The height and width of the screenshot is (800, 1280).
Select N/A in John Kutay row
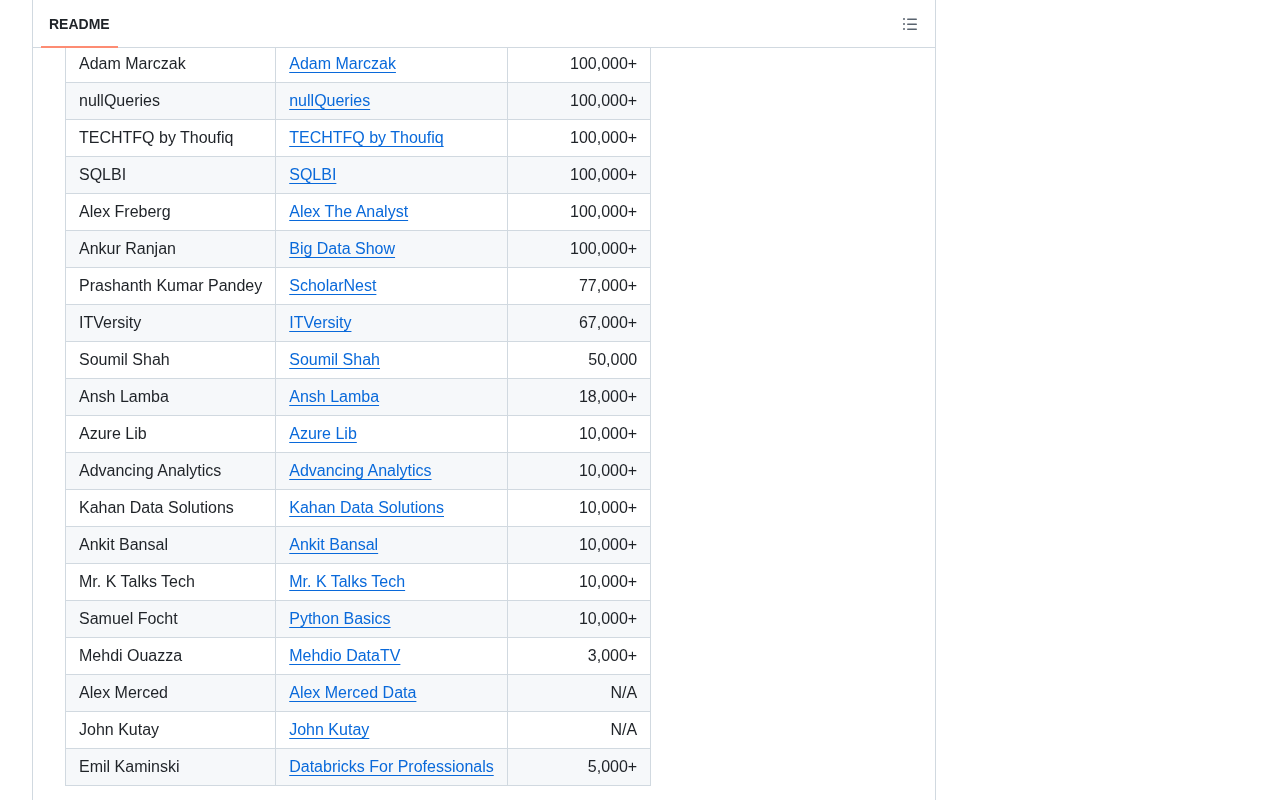pos(624,730)
